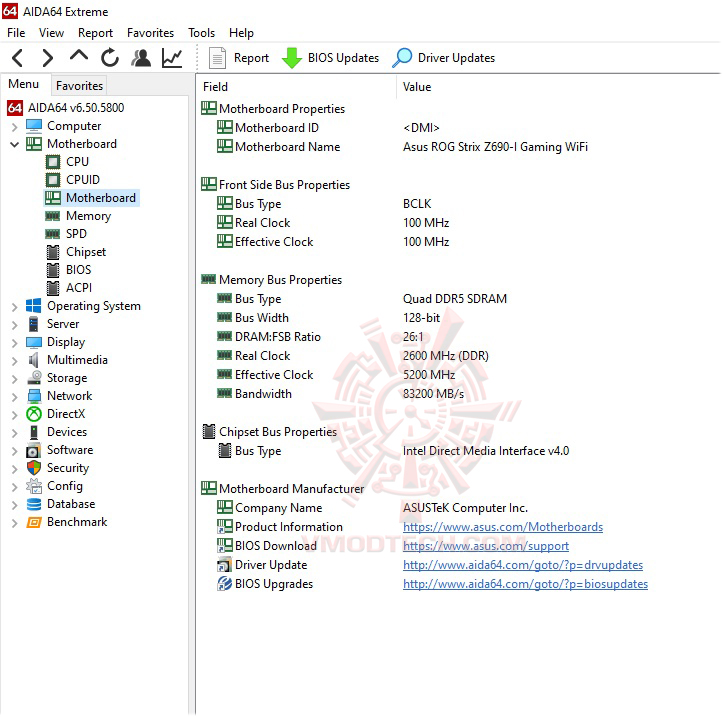The height and width of the screenshot is (717, 723).
Task: Go back with the left arrow icon
Action: pyautogui.click(x=18, y=58)
